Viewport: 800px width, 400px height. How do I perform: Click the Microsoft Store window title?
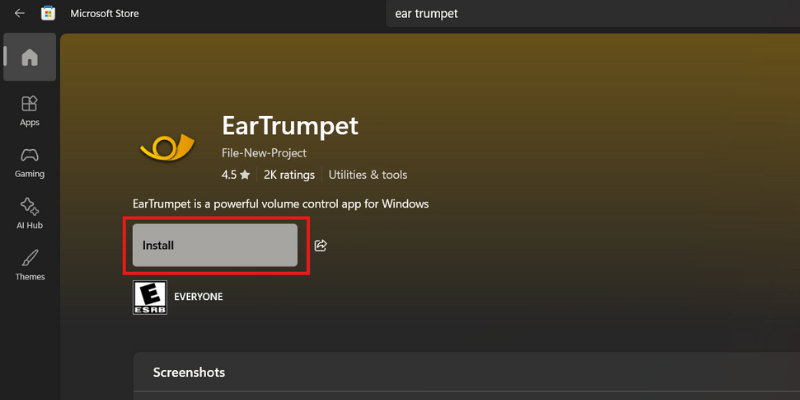[104, 13]
